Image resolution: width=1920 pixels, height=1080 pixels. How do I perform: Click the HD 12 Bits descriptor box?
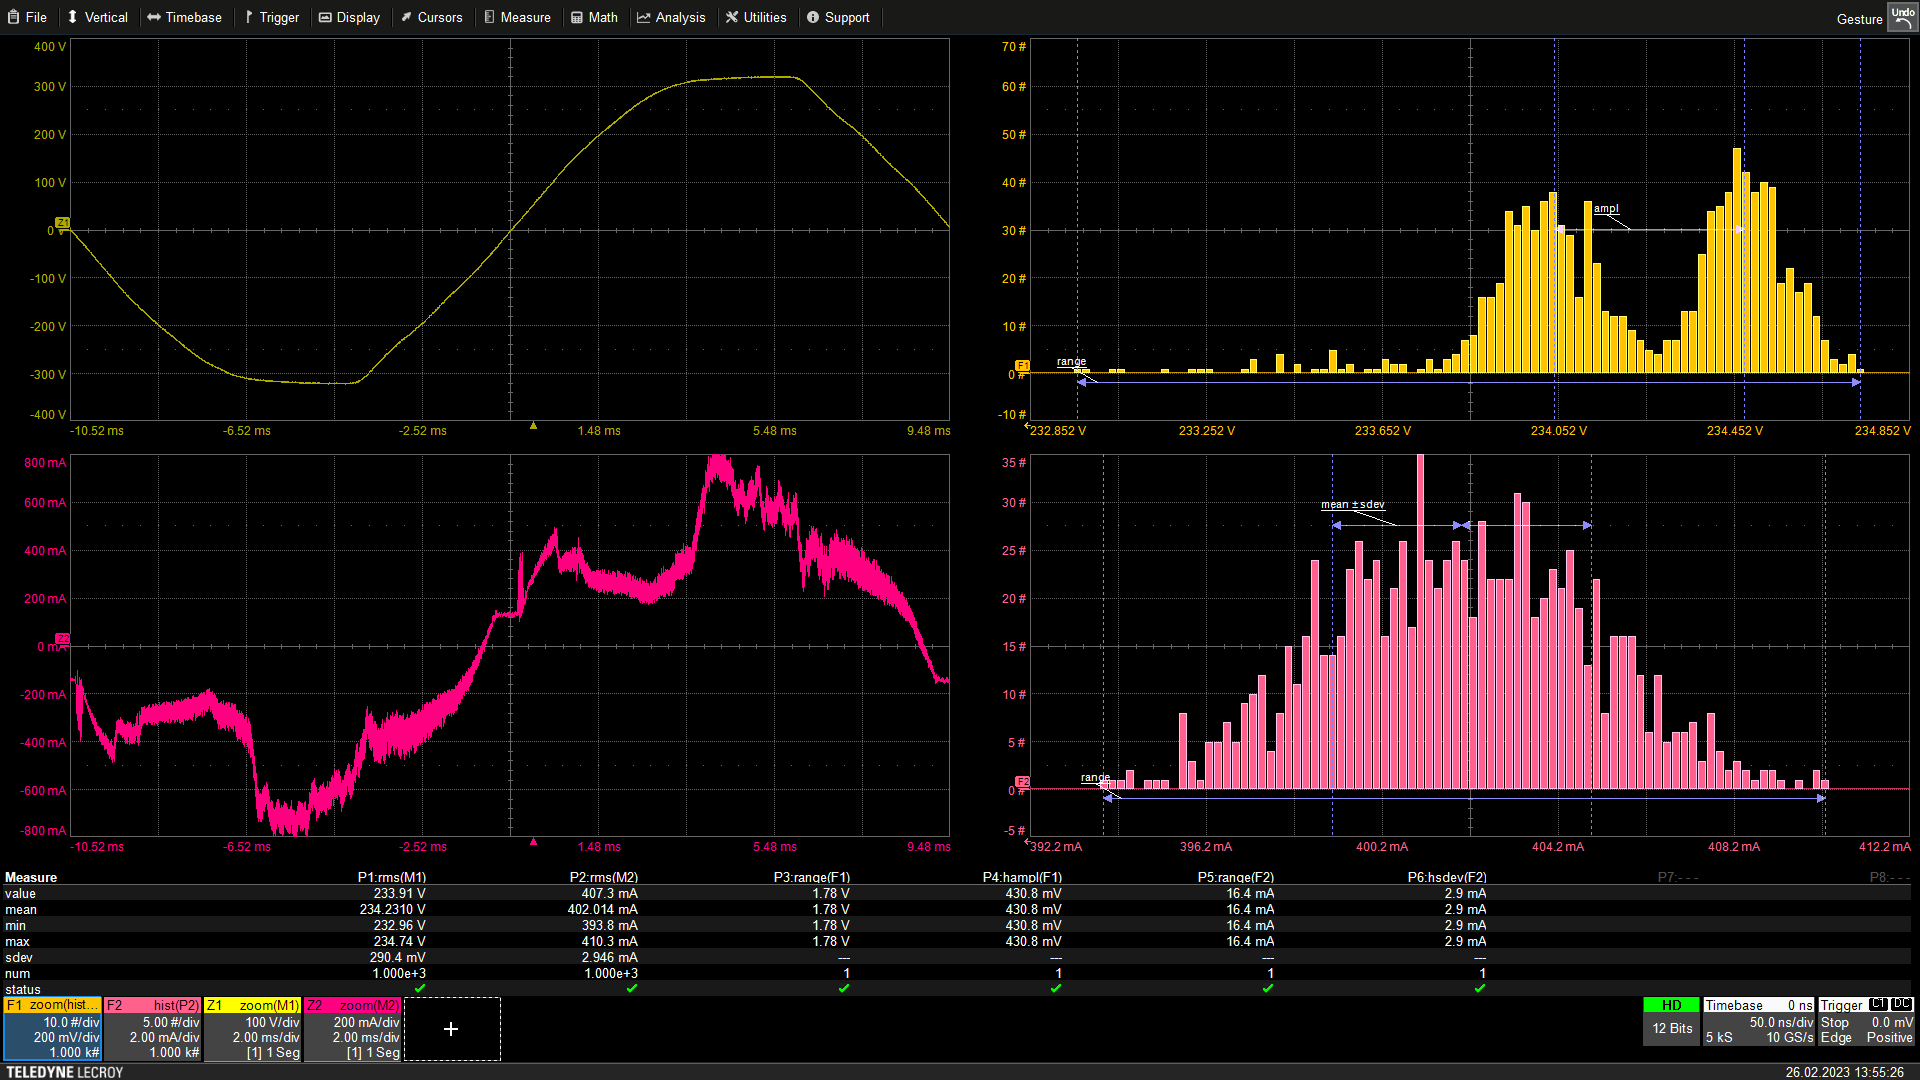tap(1671, 1021)
